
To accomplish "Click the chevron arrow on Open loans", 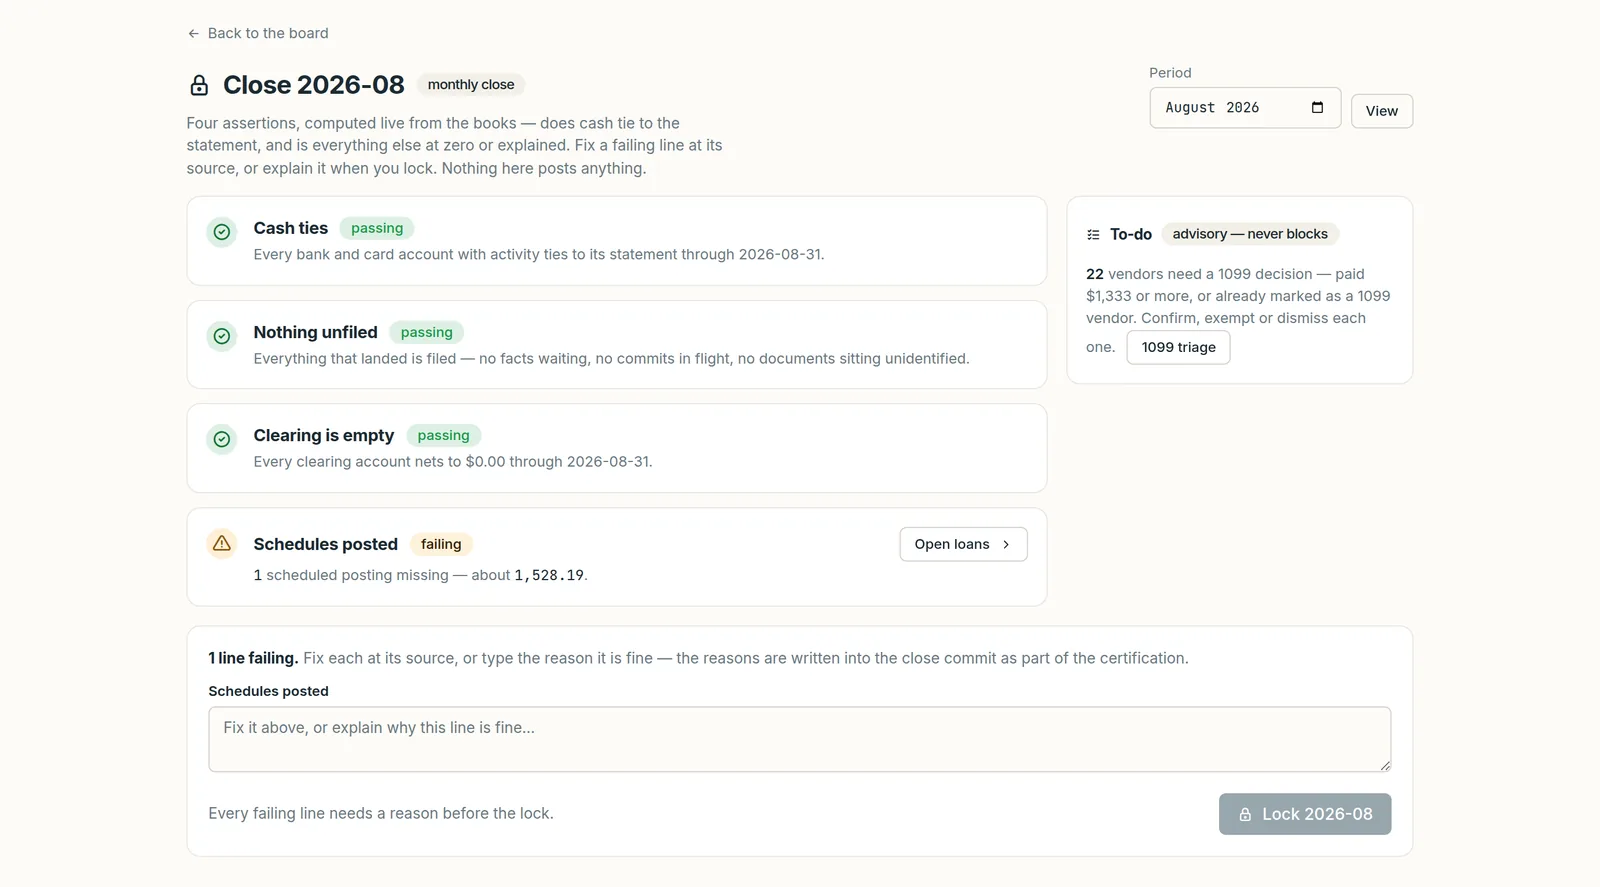I will (1006, 544).
